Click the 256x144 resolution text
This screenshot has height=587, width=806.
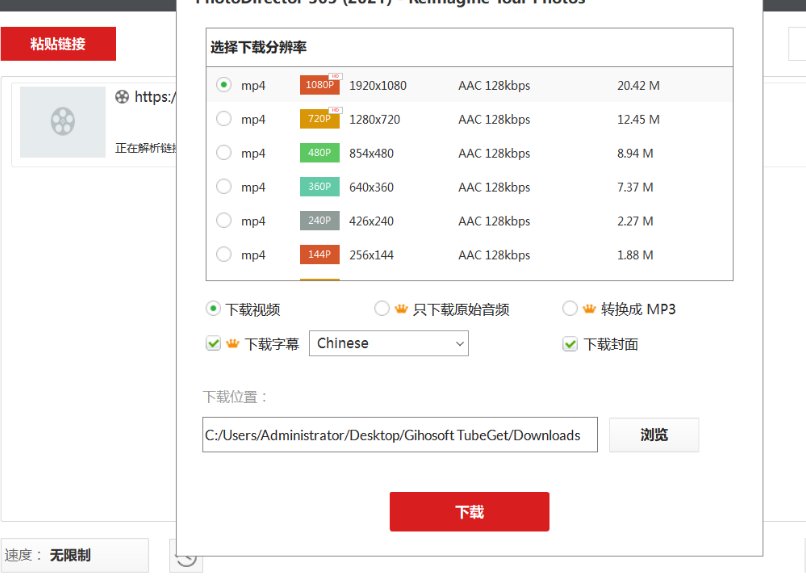[372, 255]
